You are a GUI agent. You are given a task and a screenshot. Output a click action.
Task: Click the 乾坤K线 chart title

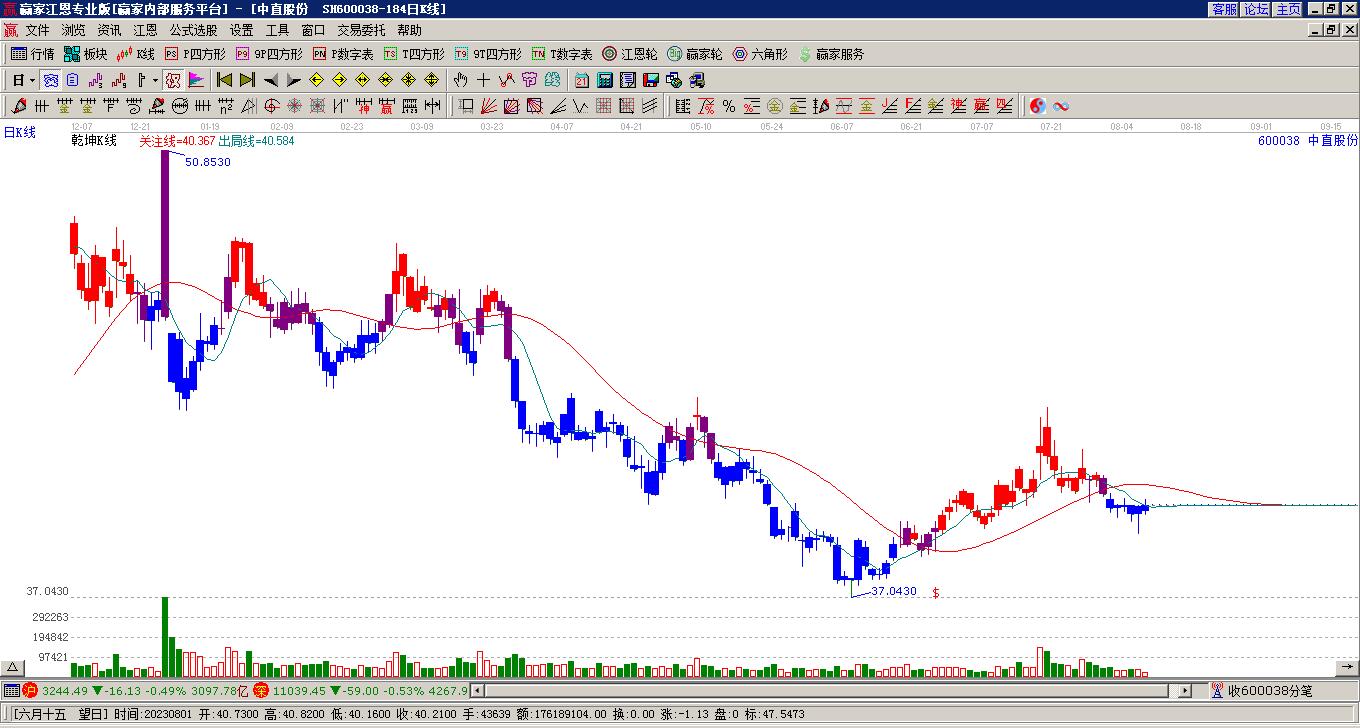[94, 141]
